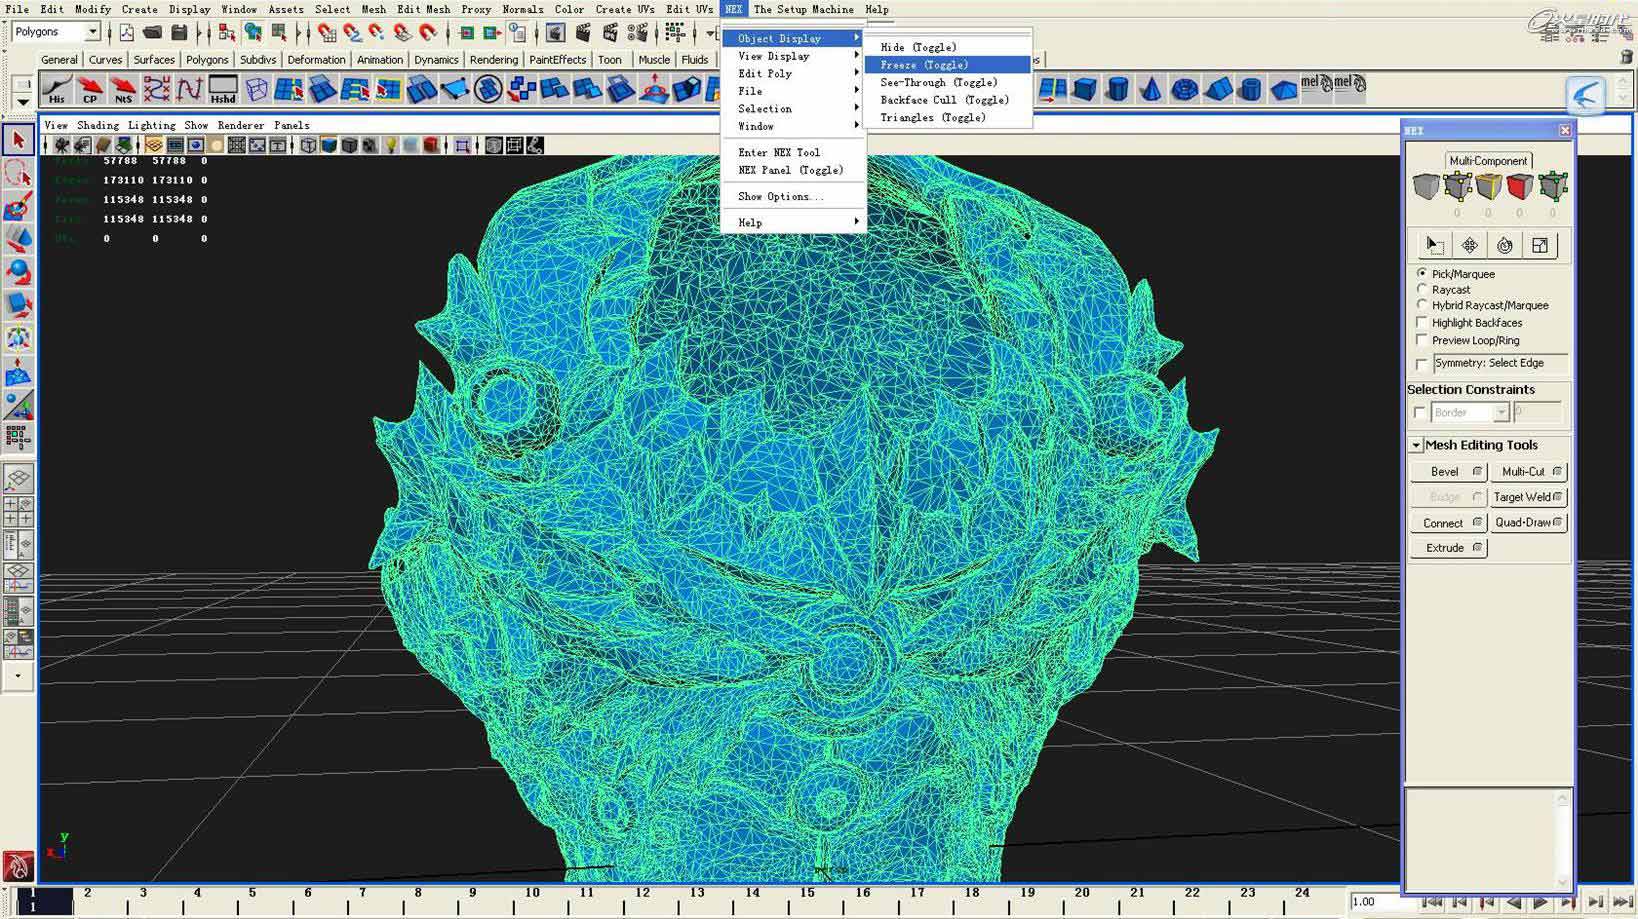Choose Freeze (Toggle) from Object Display submenu
Viewport: 1638px width, 919px height.
pos(922,64)
